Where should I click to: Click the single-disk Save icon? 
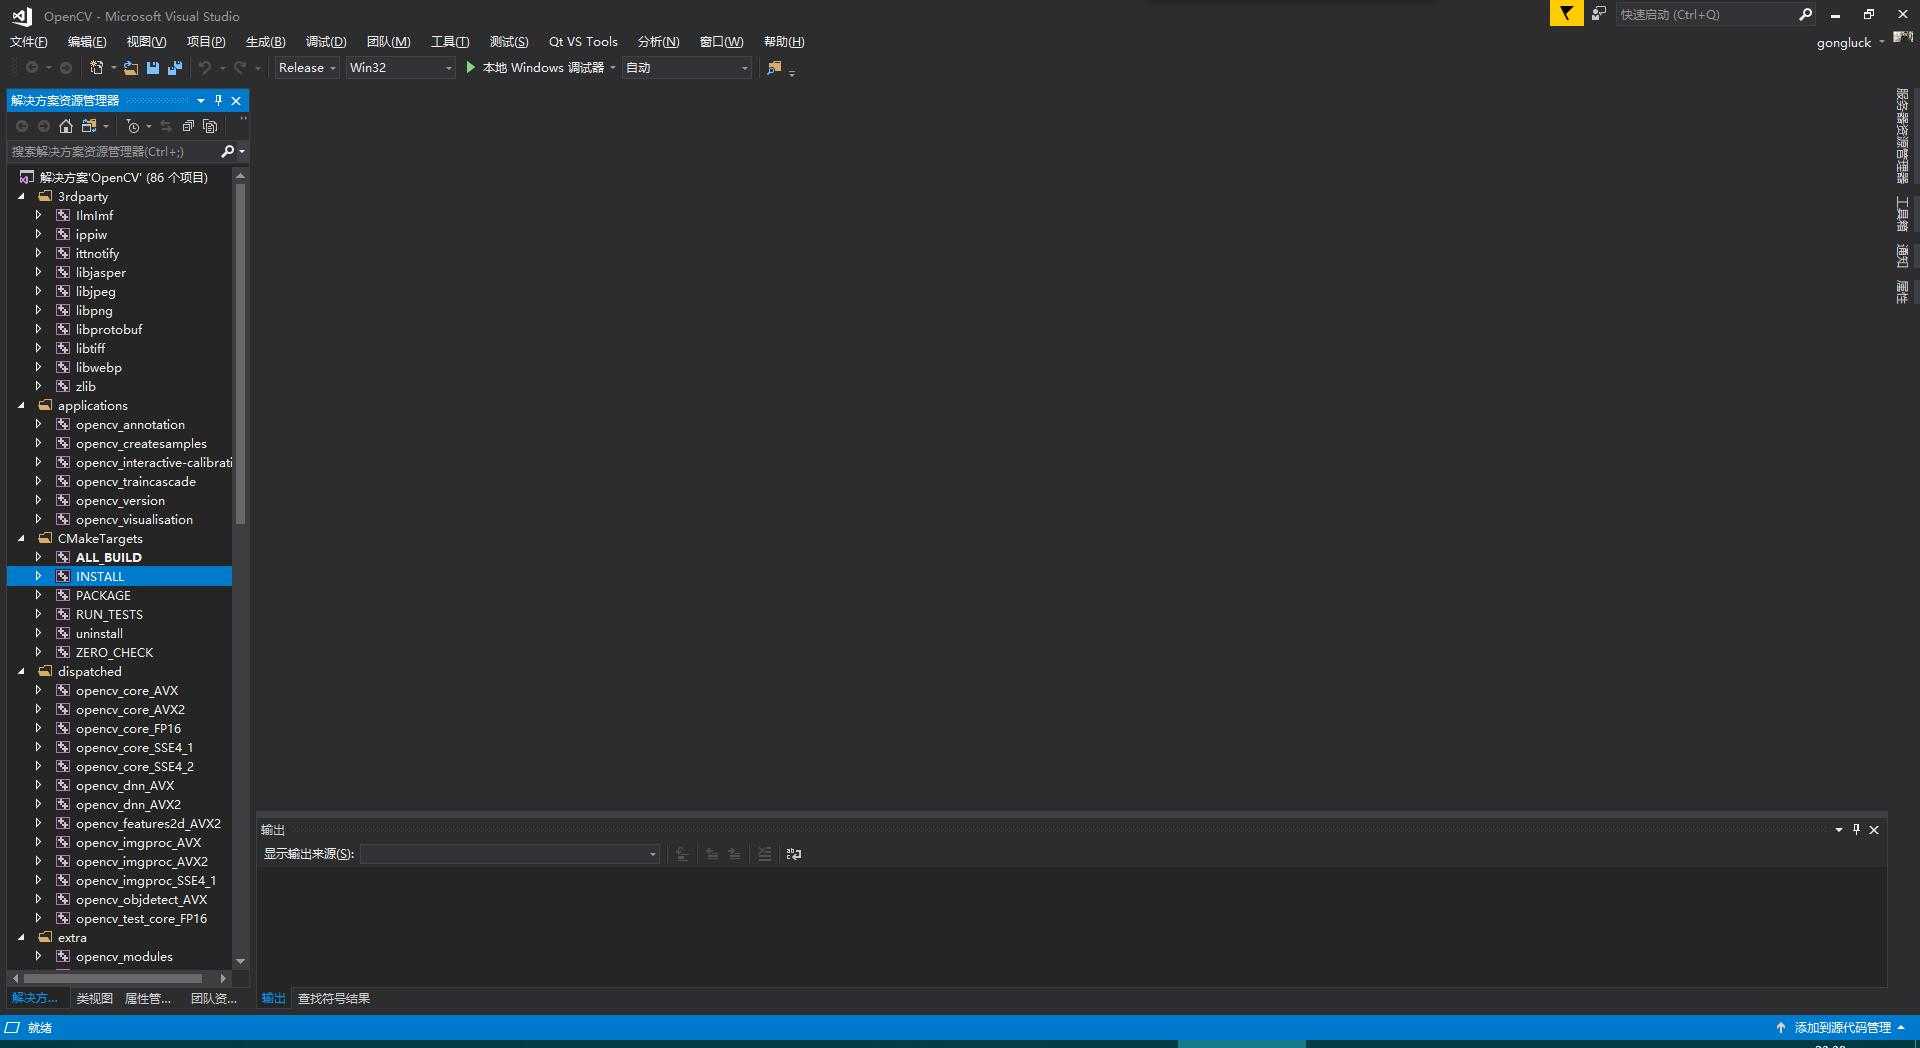[153, 68]
